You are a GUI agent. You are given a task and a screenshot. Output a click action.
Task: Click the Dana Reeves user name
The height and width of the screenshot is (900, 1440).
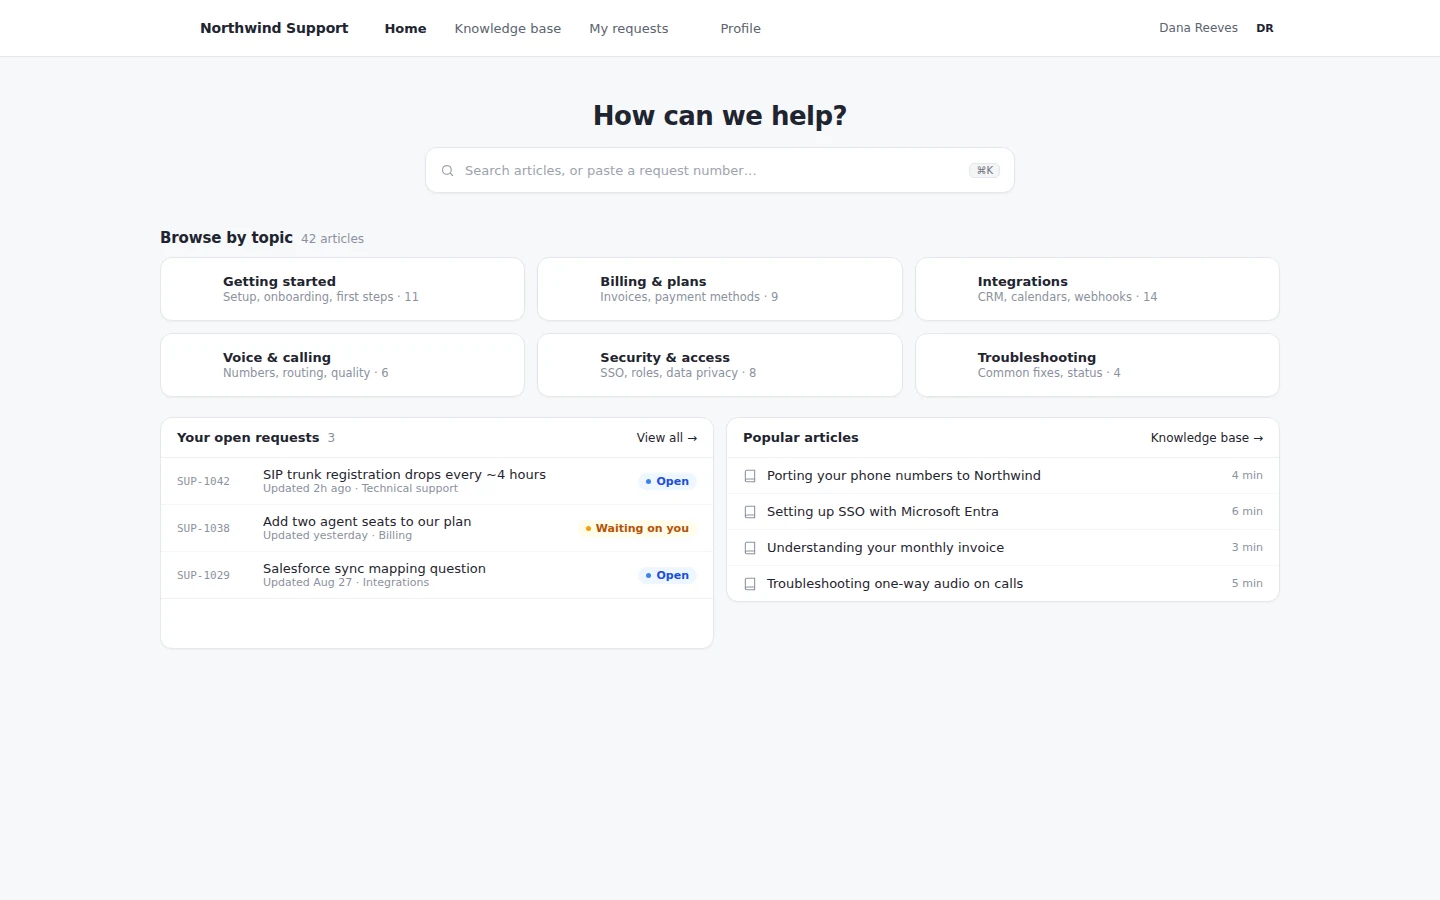[x=1198, y=28]
